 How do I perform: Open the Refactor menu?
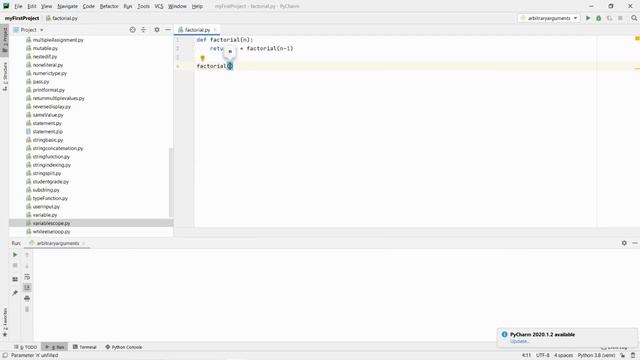click(109, 6)
